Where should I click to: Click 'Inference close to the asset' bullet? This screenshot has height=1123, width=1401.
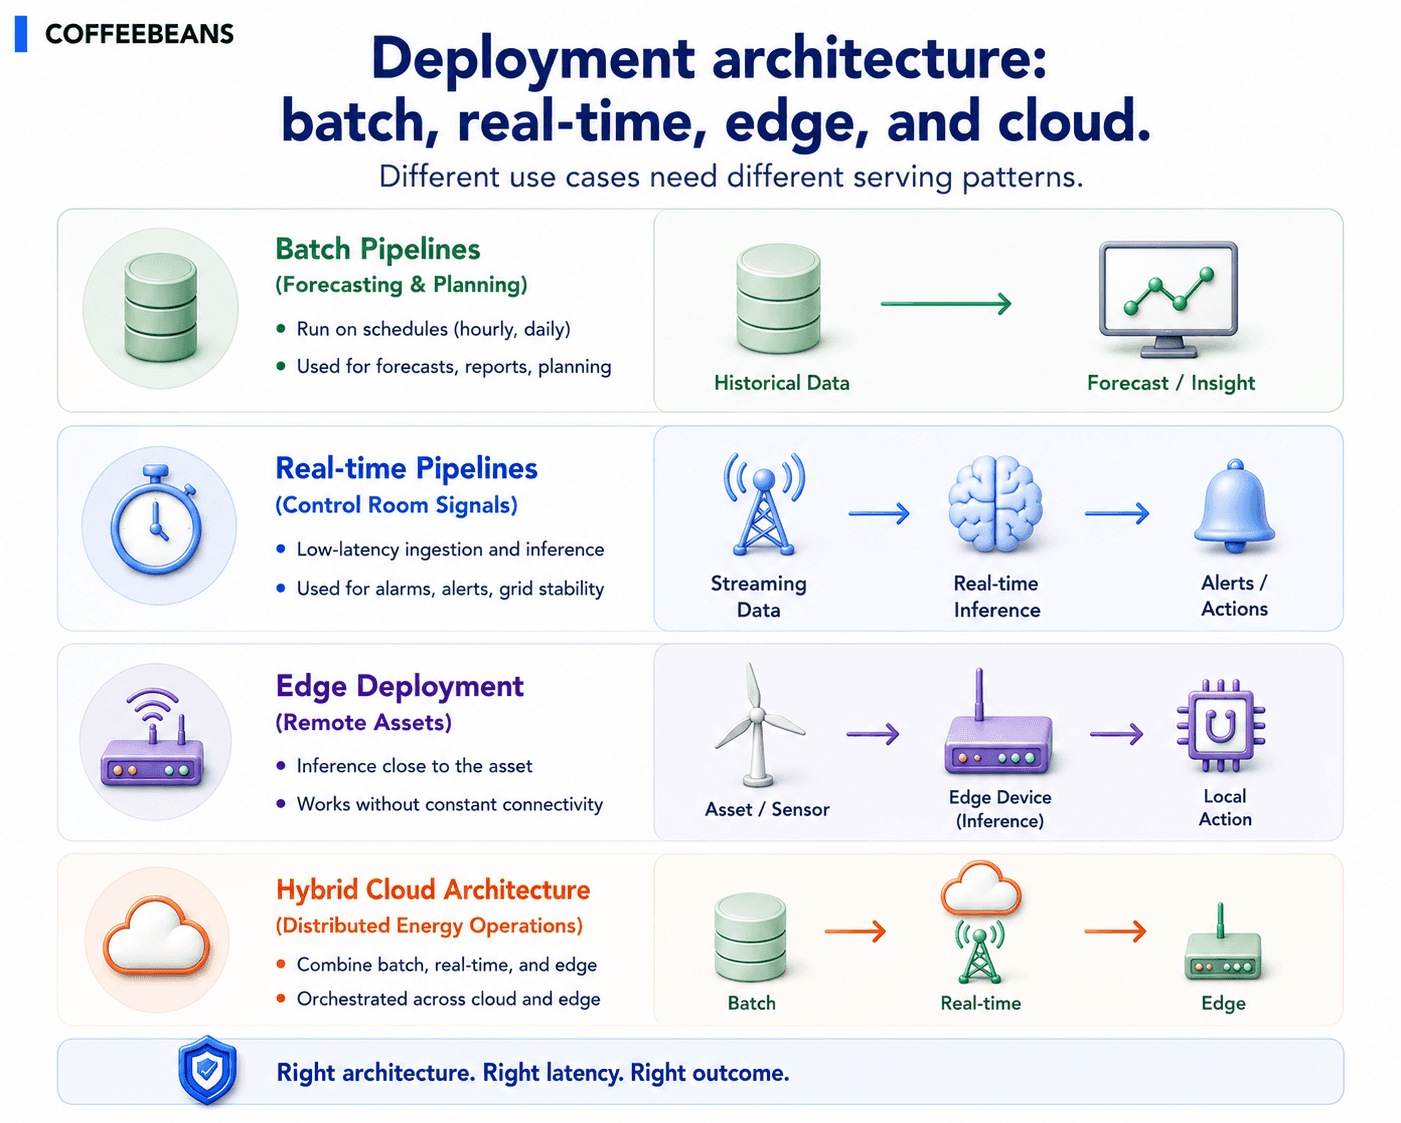click(x=414, y=766)
